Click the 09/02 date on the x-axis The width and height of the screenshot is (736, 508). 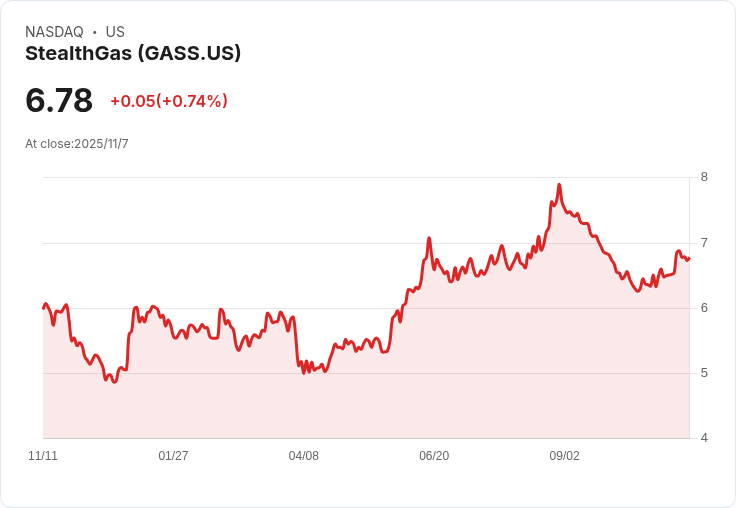pyautogui.click(x=564, y=456)
